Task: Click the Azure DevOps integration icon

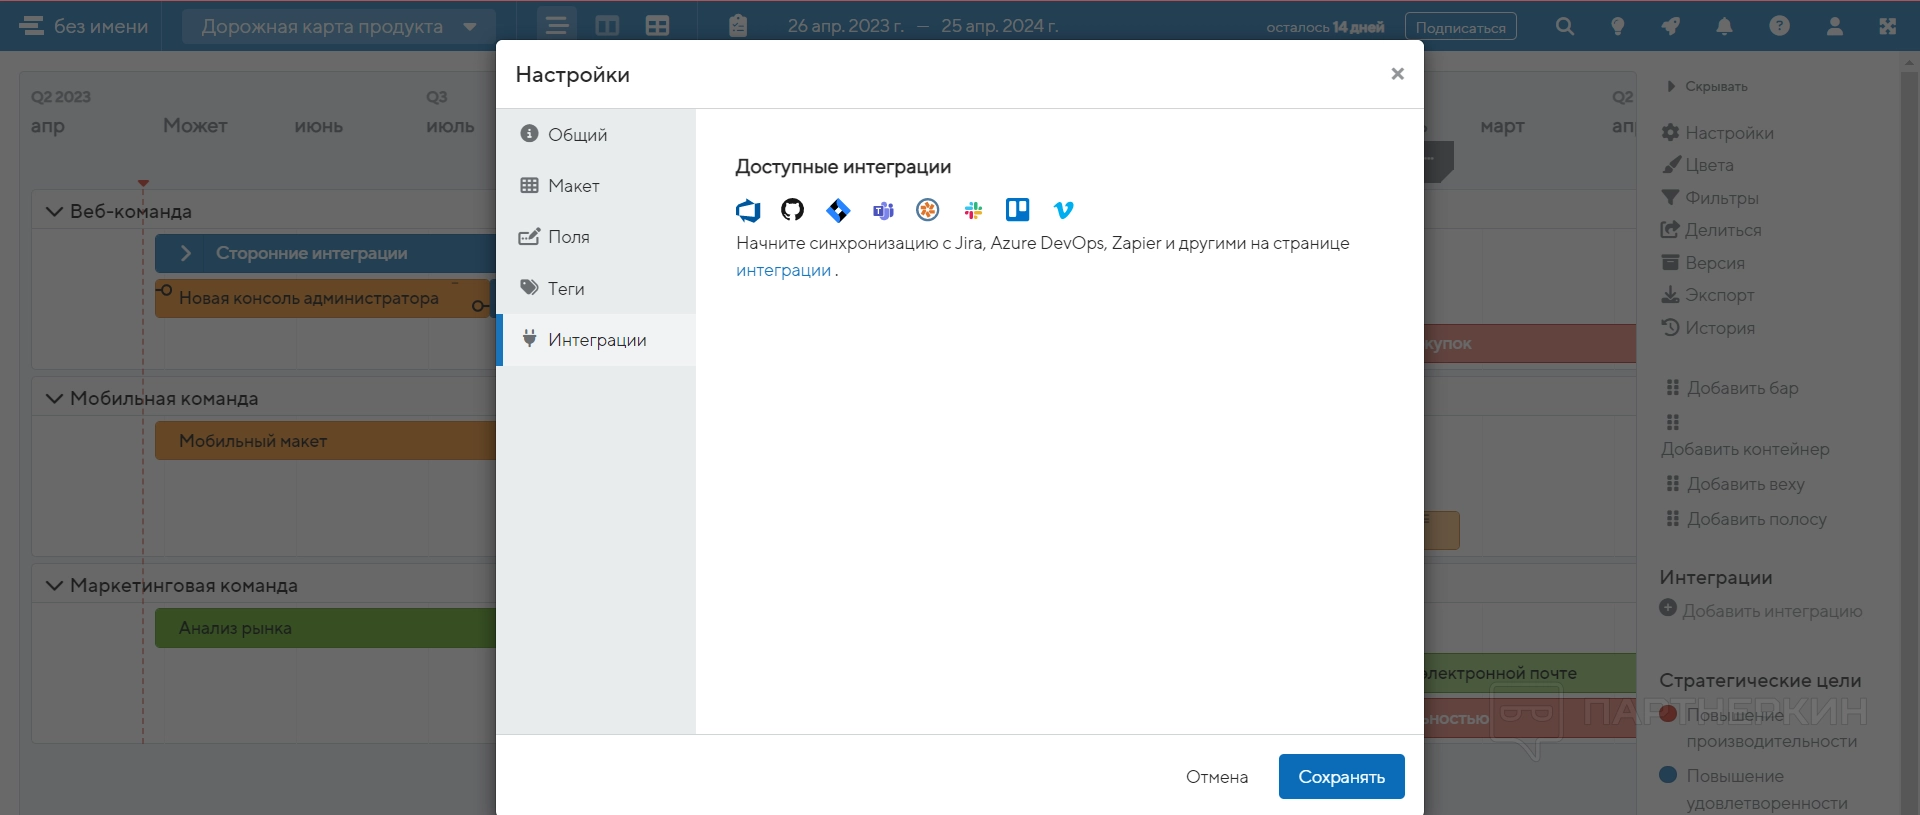Action: tap(748, 210)
